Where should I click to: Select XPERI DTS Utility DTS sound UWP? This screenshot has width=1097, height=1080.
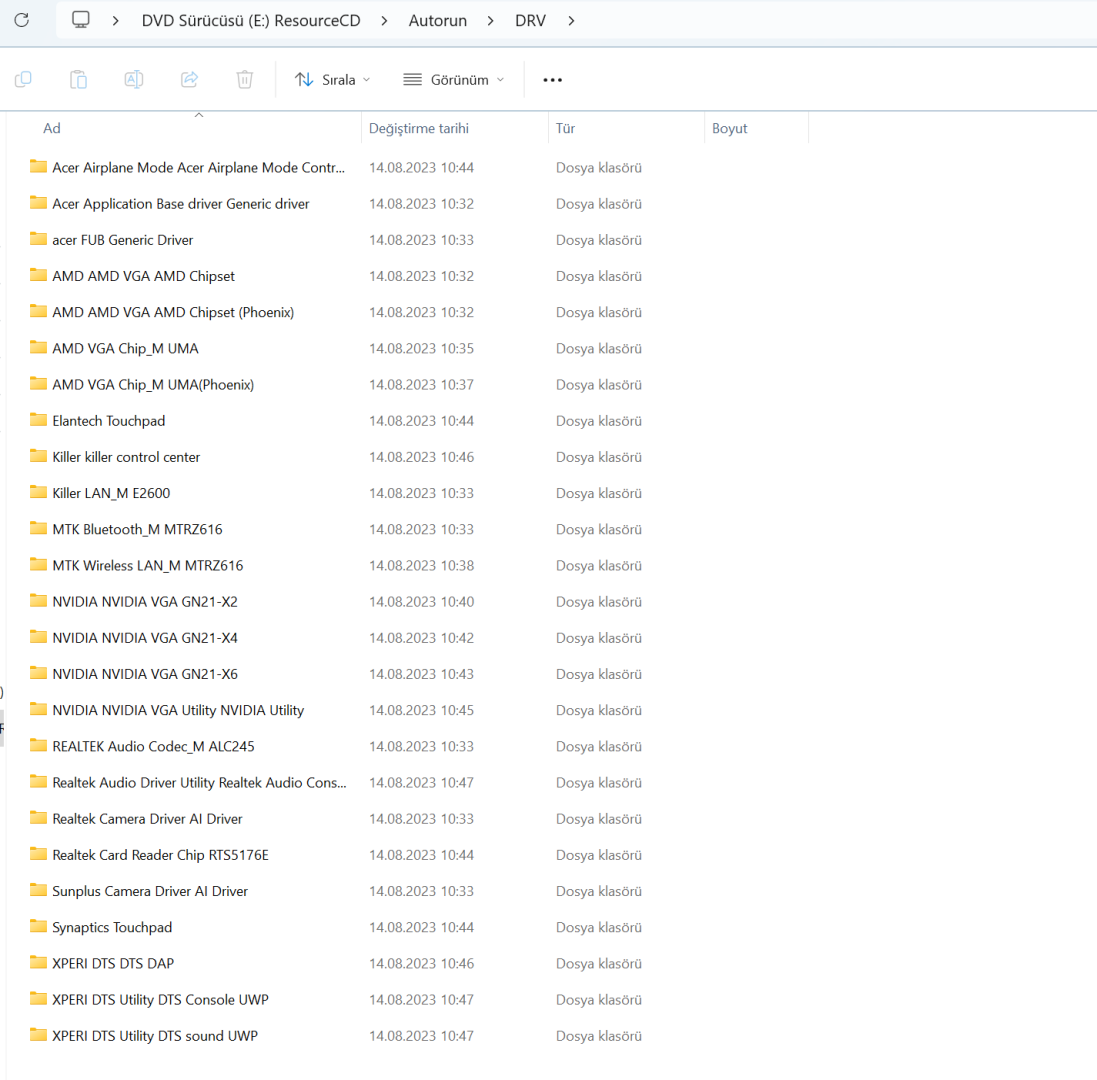[155, 1036]
